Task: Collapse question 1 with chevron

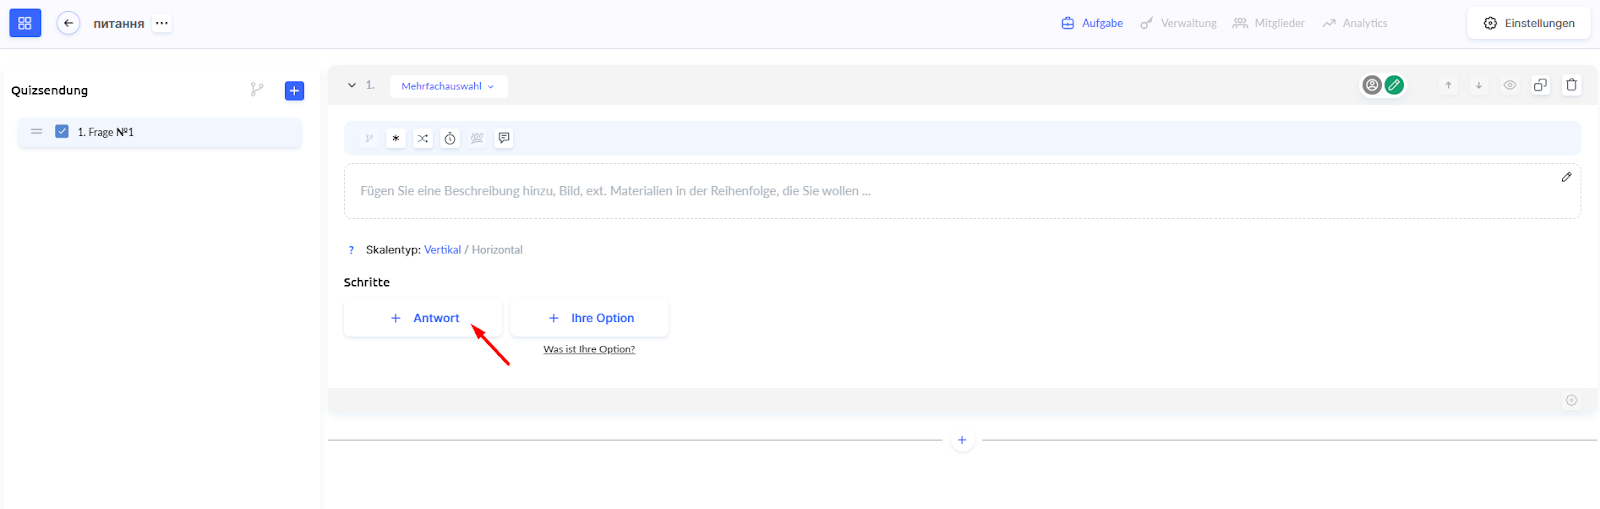Action: (x=352, y=85)
